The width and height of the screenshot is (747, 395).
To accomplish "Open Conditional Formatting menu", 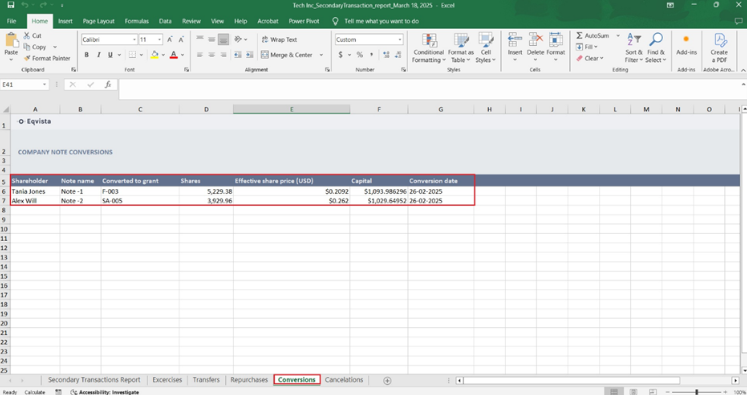I will pos(429,48).
